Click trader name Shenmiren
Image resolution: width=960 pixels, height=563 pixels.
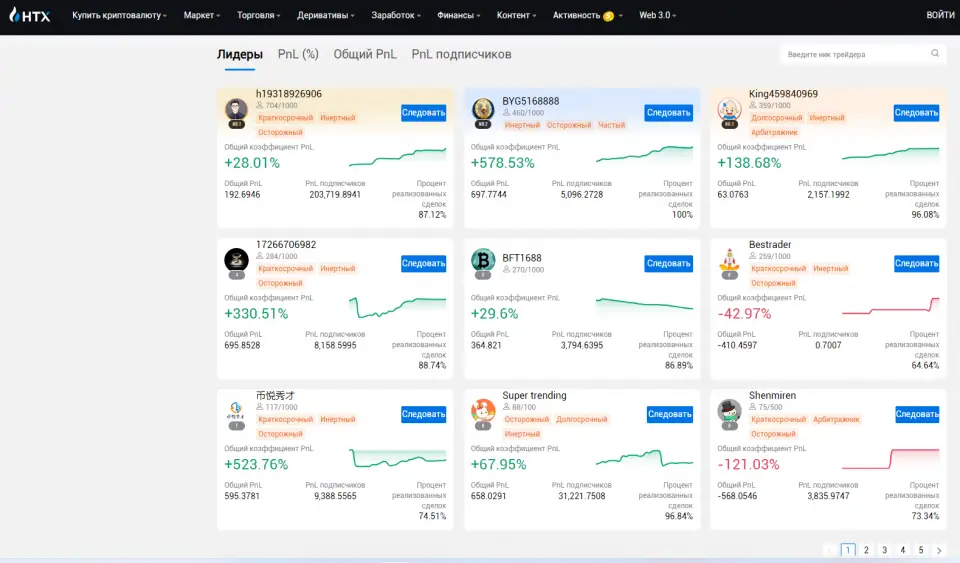772,395
